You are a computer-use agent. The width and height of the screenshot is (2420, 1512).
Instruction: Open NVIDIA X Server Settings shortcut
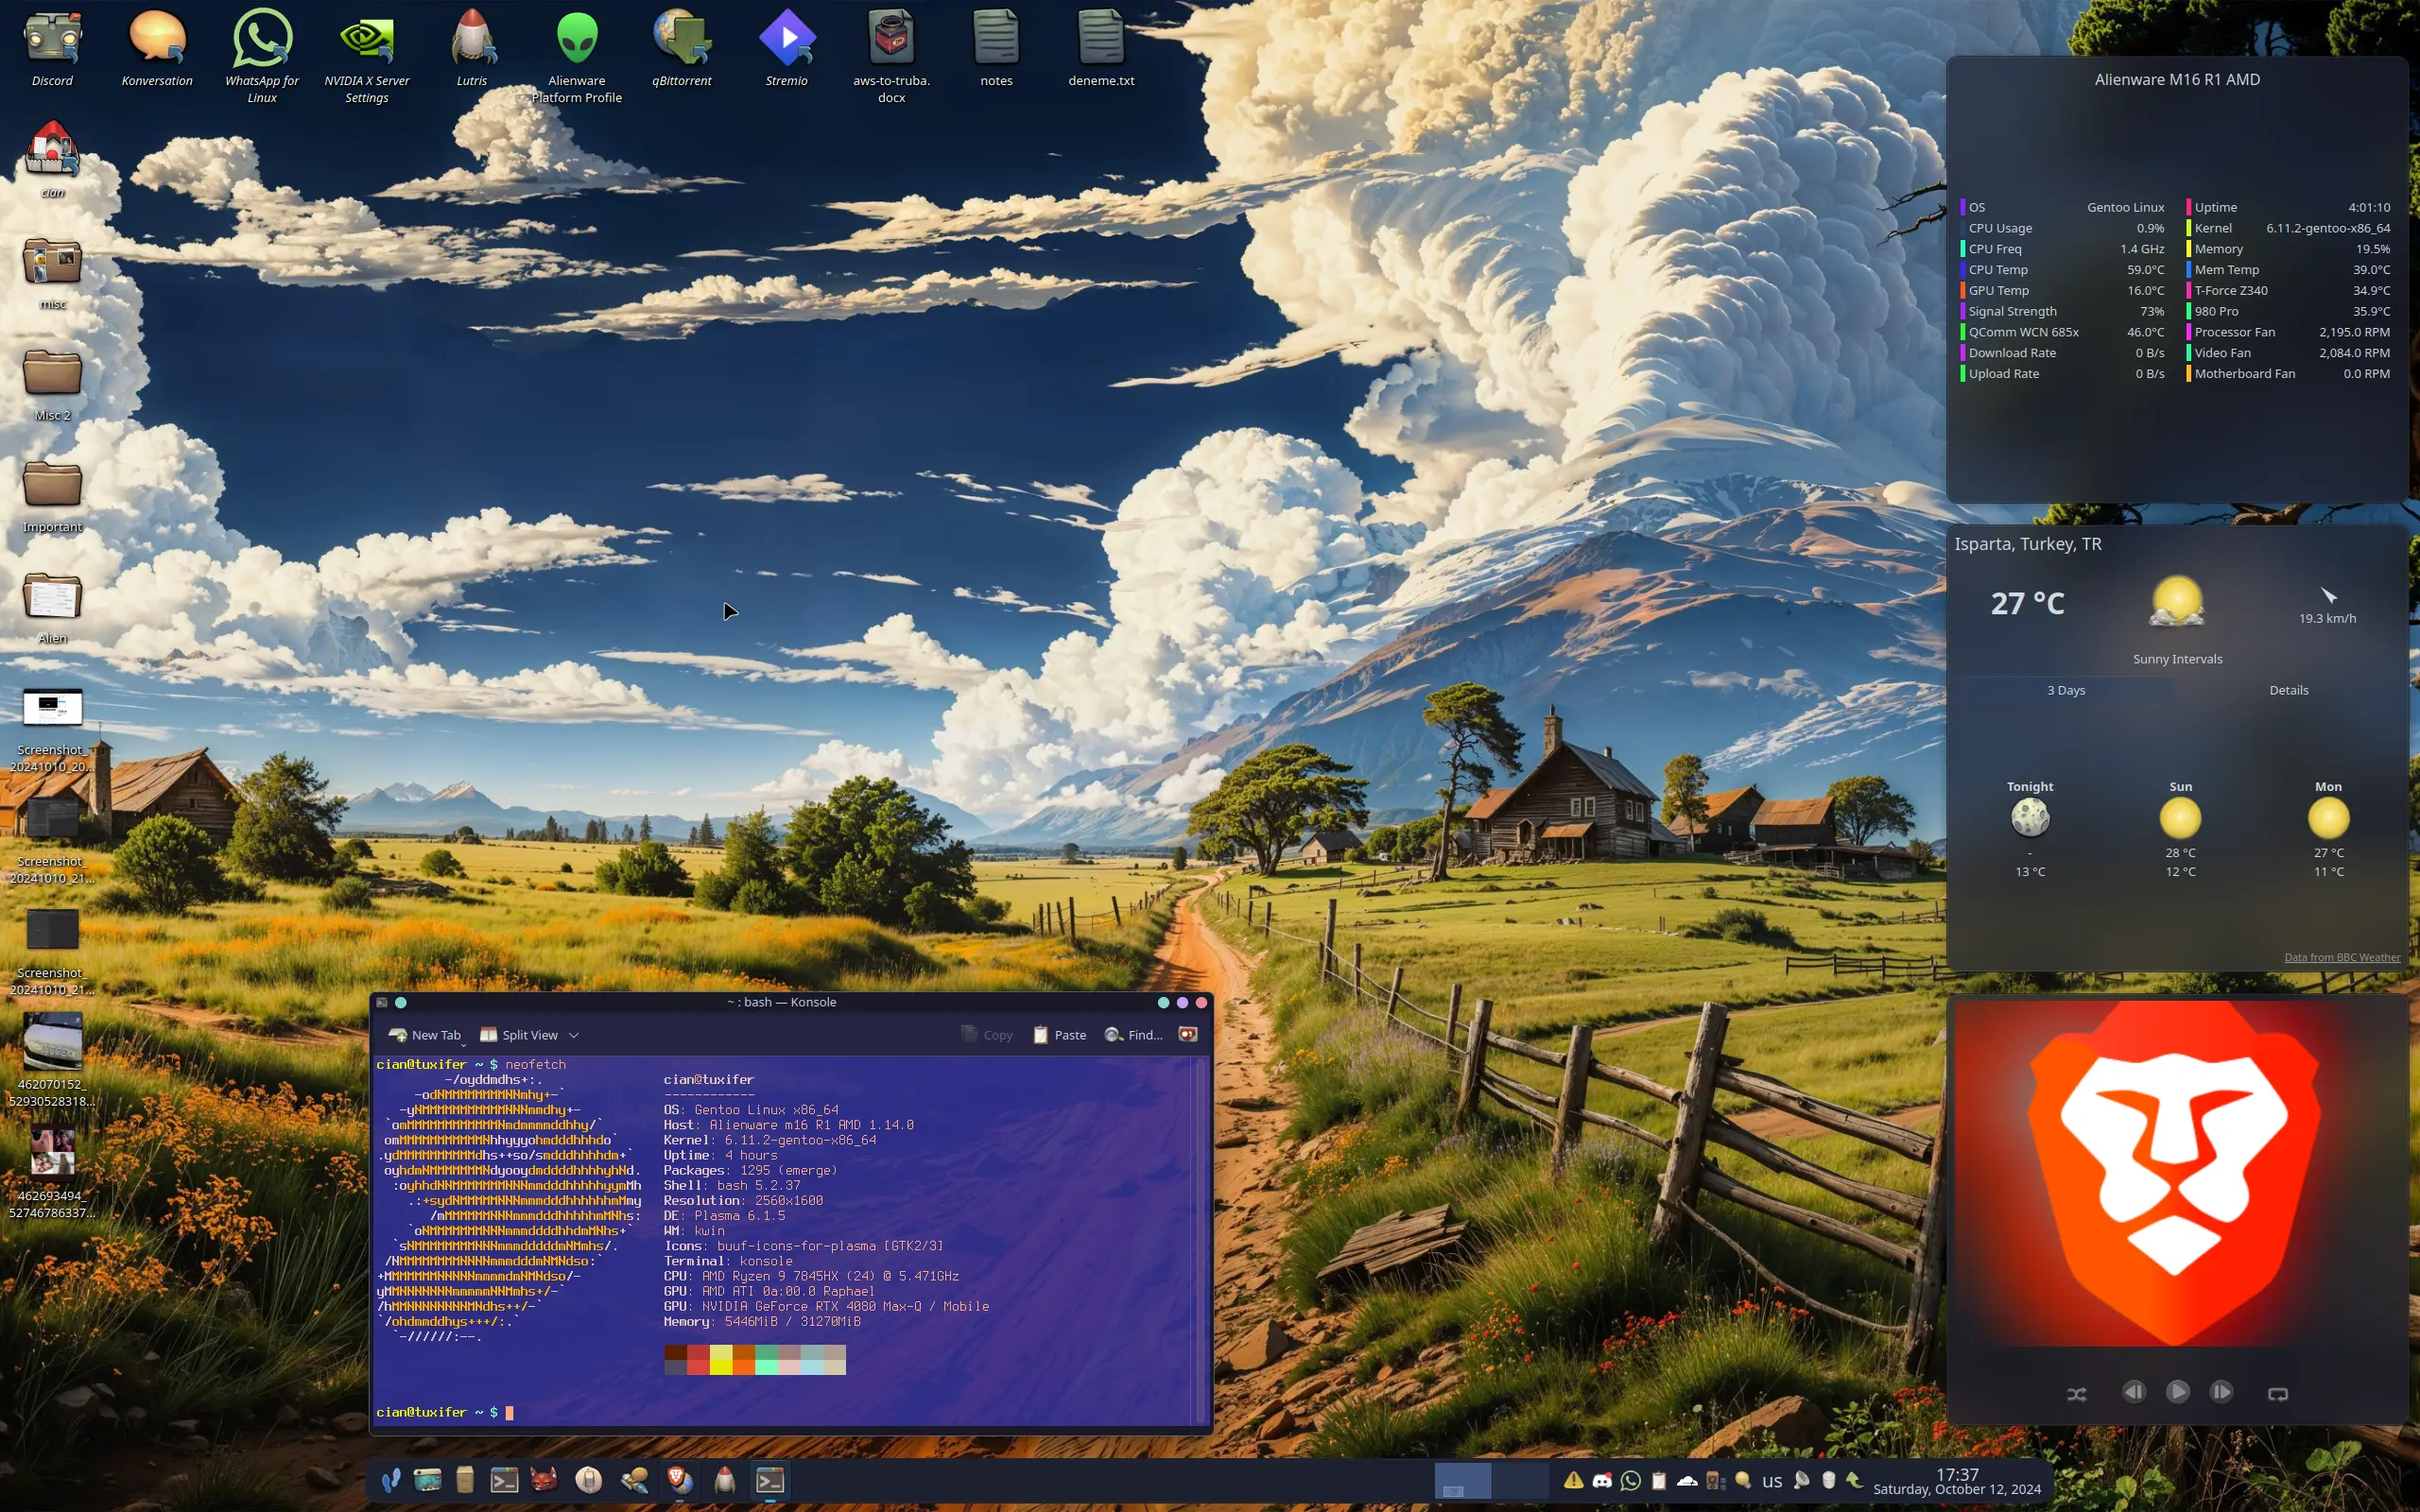click(x=367, y=55)
